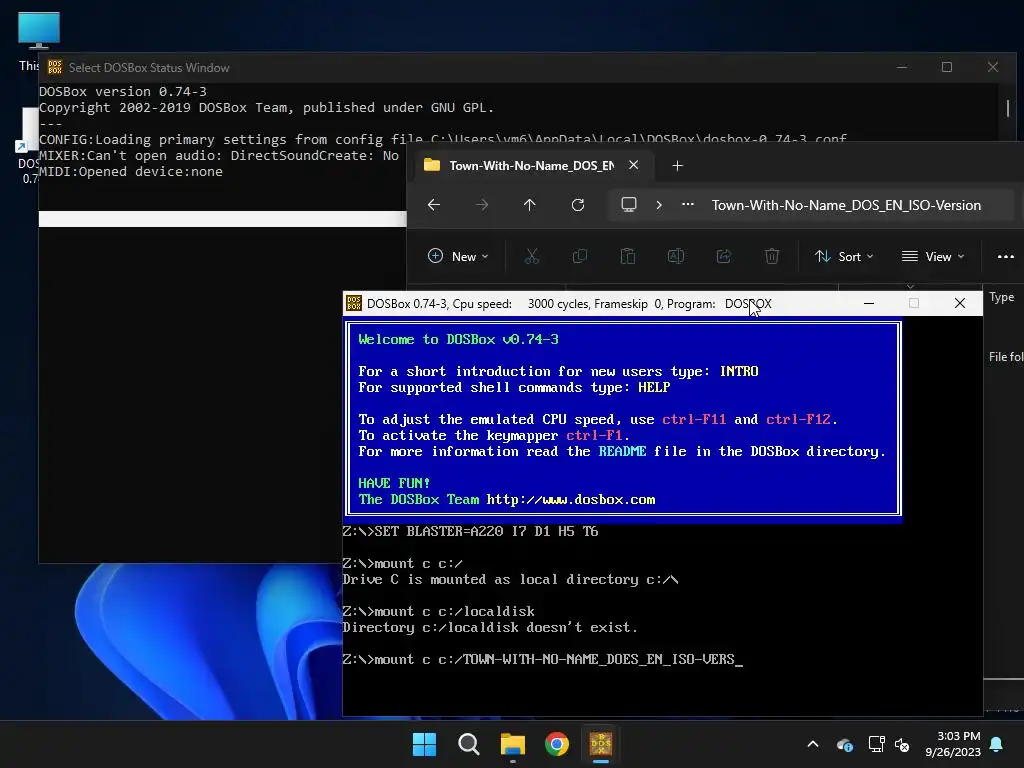1024x768 pixels.
Task: Click the 'Directory c:/localdisk doesn't exist.' line
Action: (490, 628)
